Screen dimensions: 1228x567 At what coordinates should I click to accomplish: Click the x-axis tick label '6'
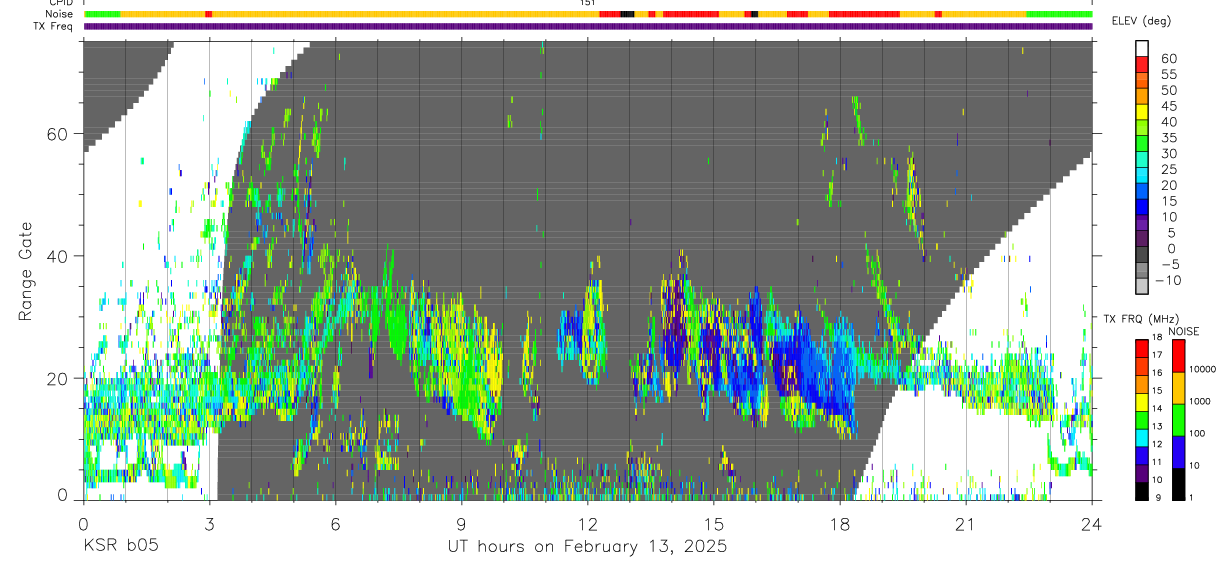(x=335, y=524)
